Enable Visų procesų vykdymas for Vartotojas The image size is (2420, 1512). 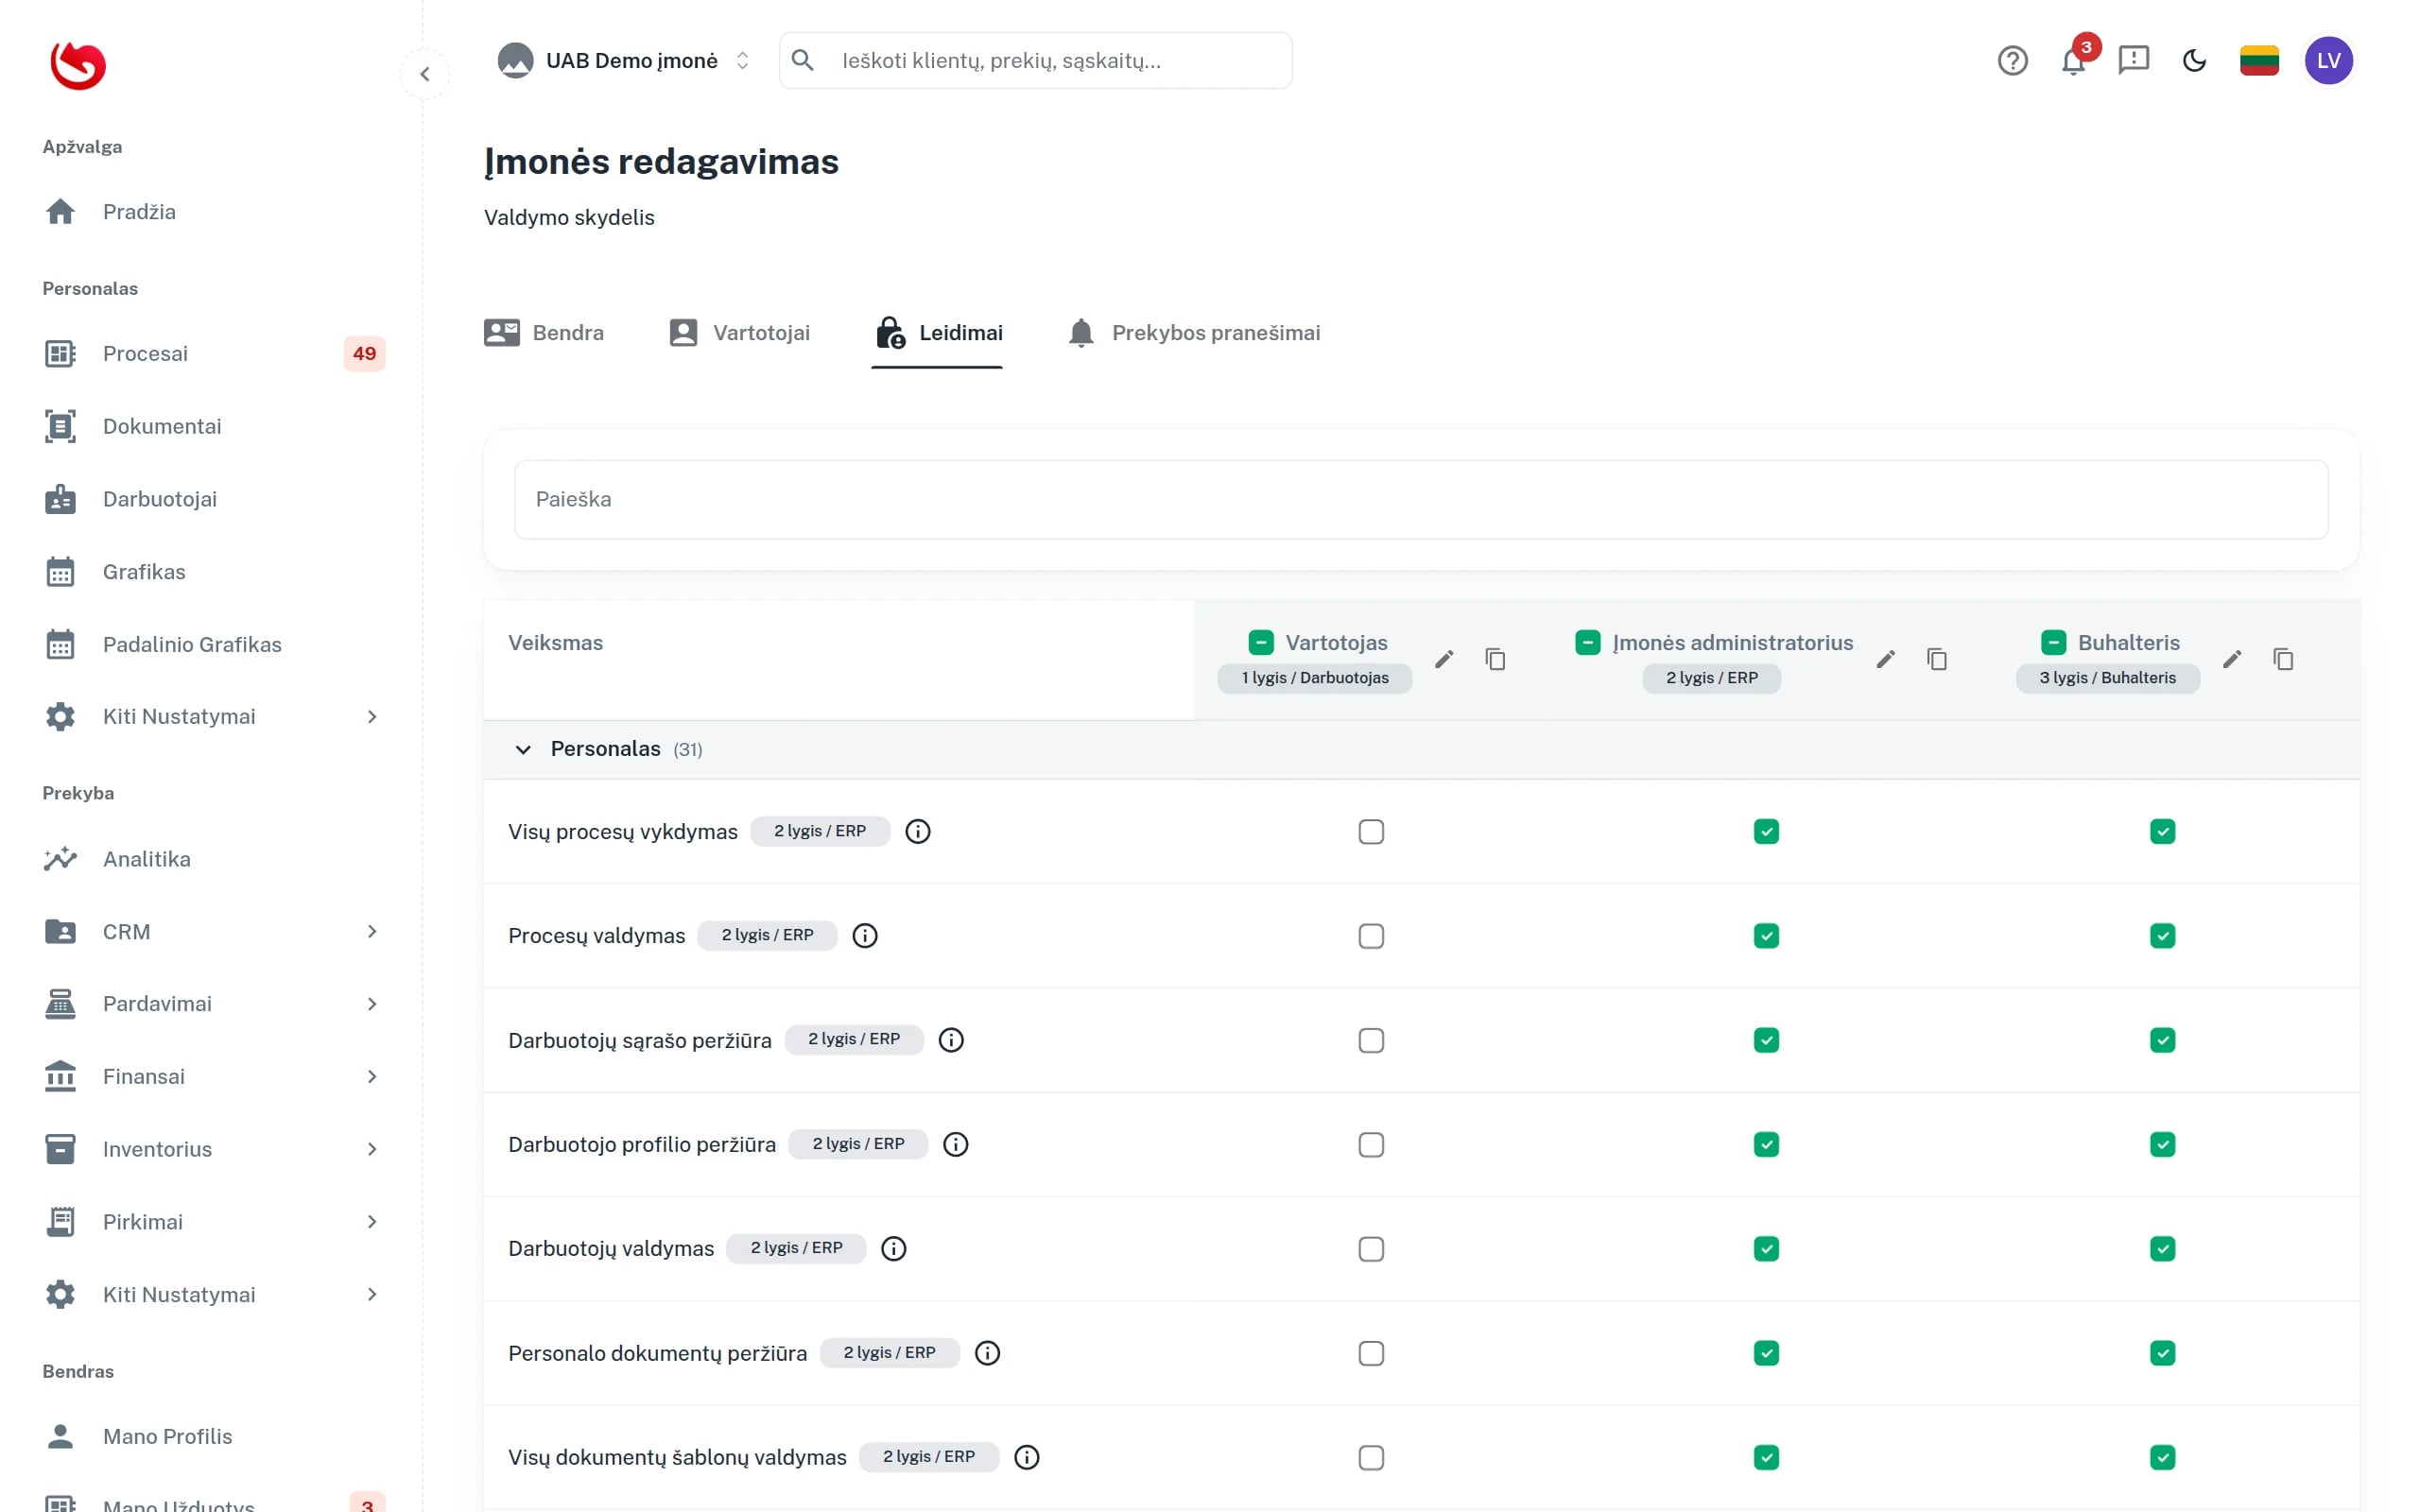[1371, 832]
